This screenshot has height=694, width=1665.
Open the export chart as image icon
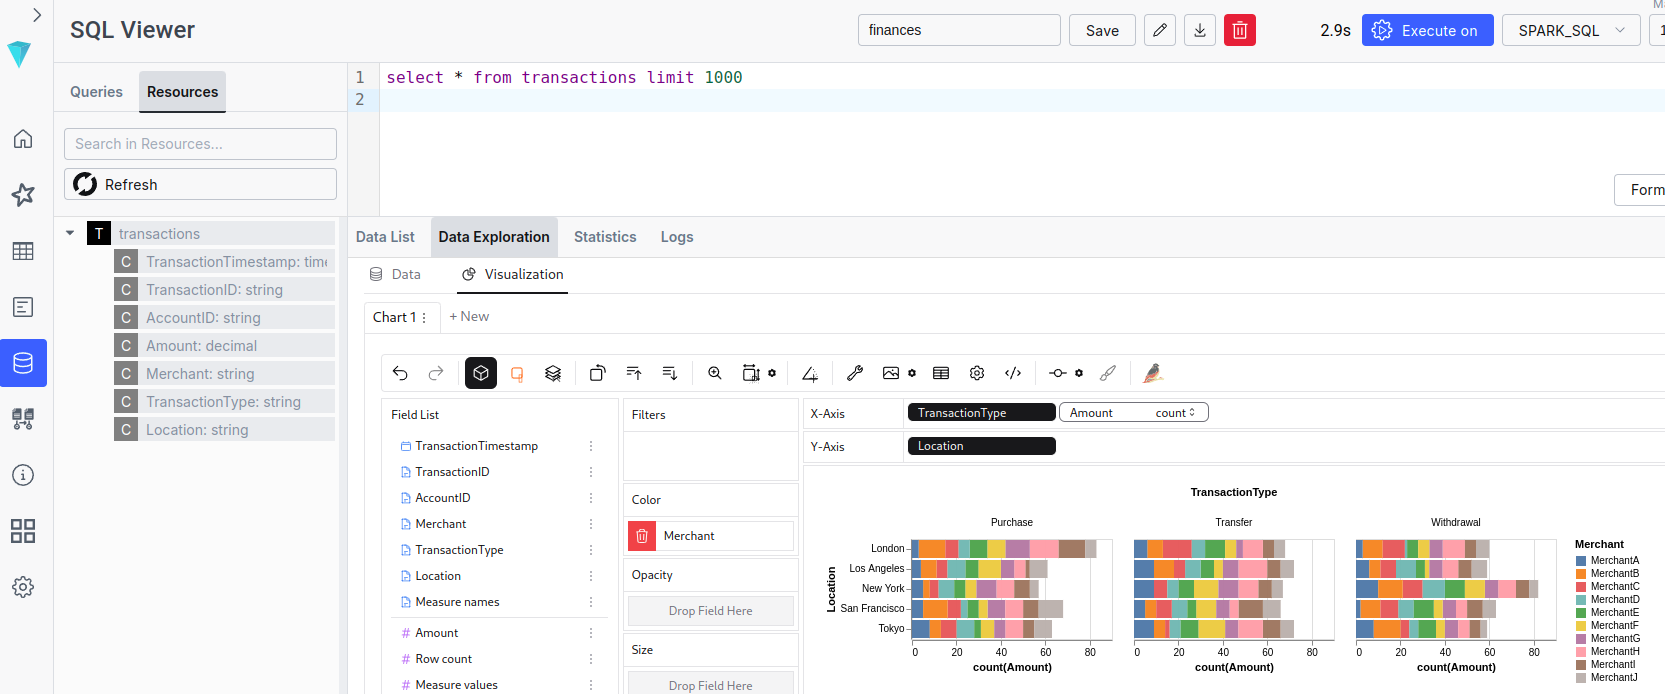pos(890,373)
